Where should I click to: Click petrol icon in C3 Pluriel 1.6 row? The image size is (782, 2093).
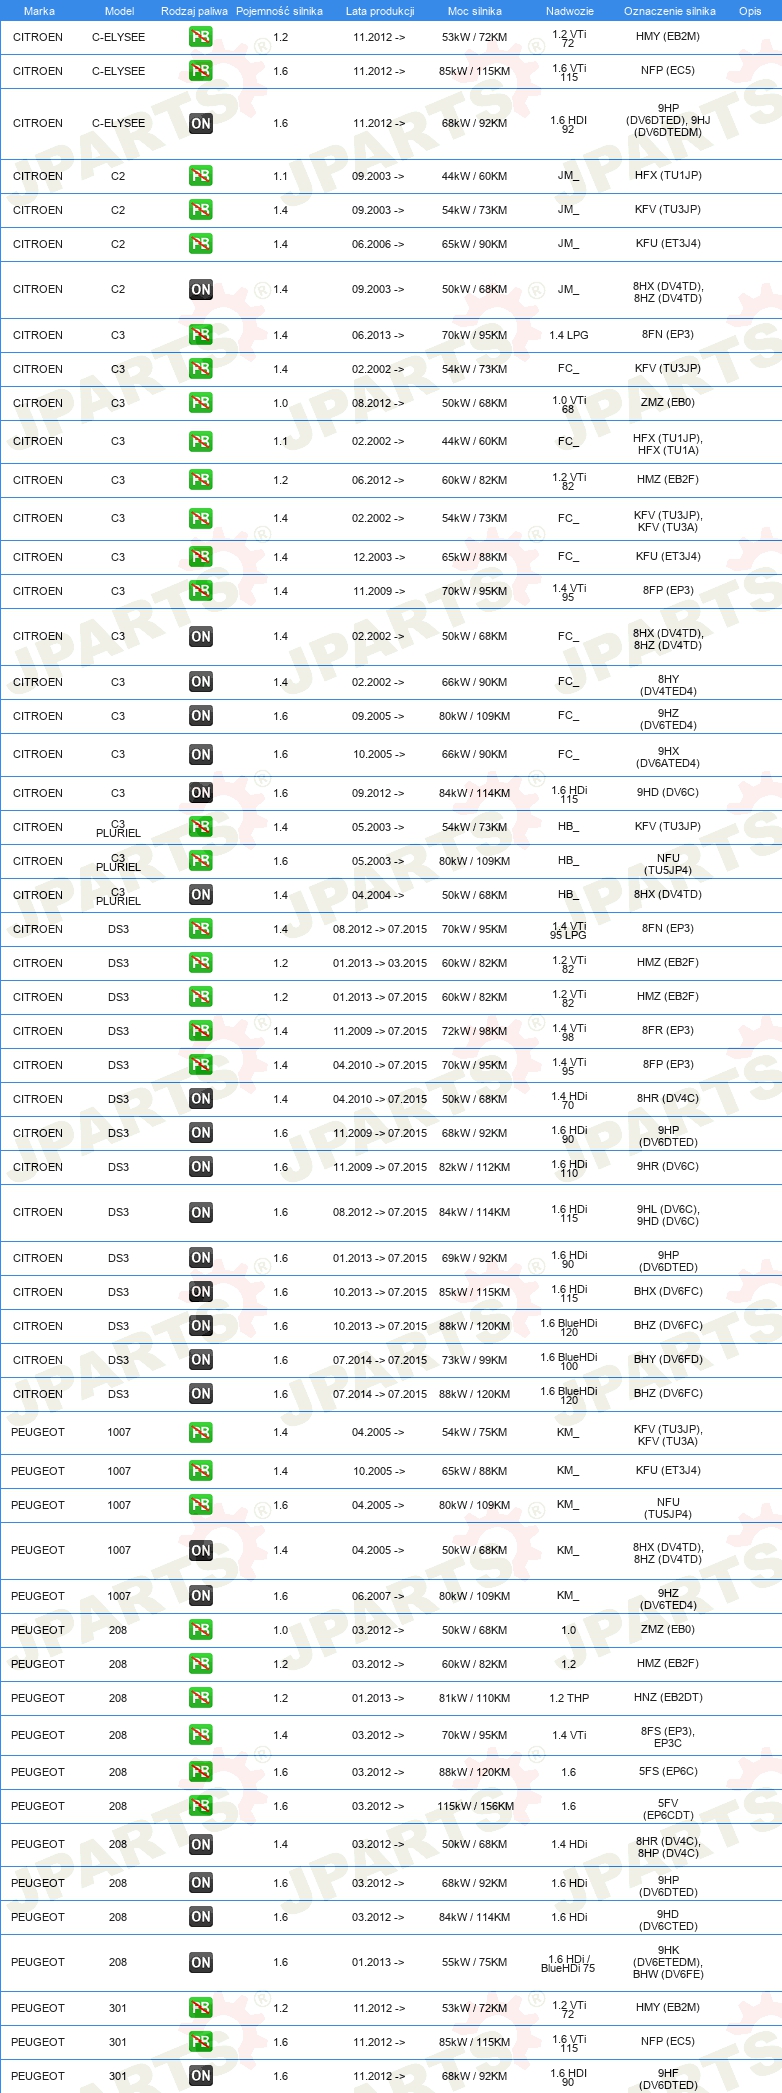coord(201,861)
